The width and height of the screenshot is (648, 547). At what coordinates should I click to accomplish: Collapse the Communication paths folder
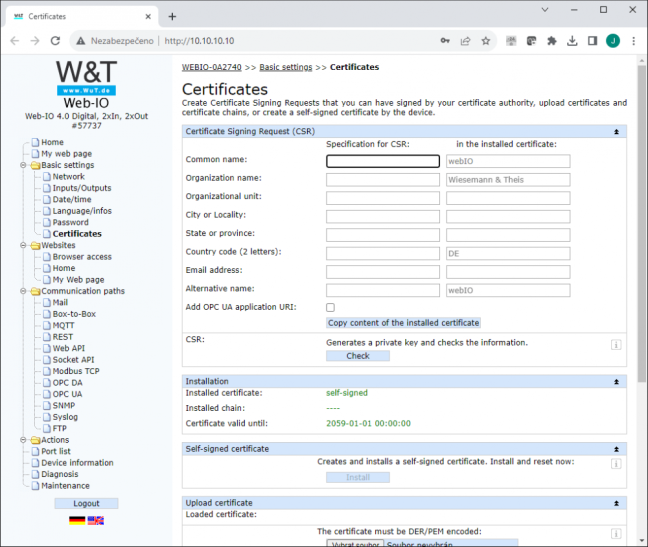(x=23, y=291)
